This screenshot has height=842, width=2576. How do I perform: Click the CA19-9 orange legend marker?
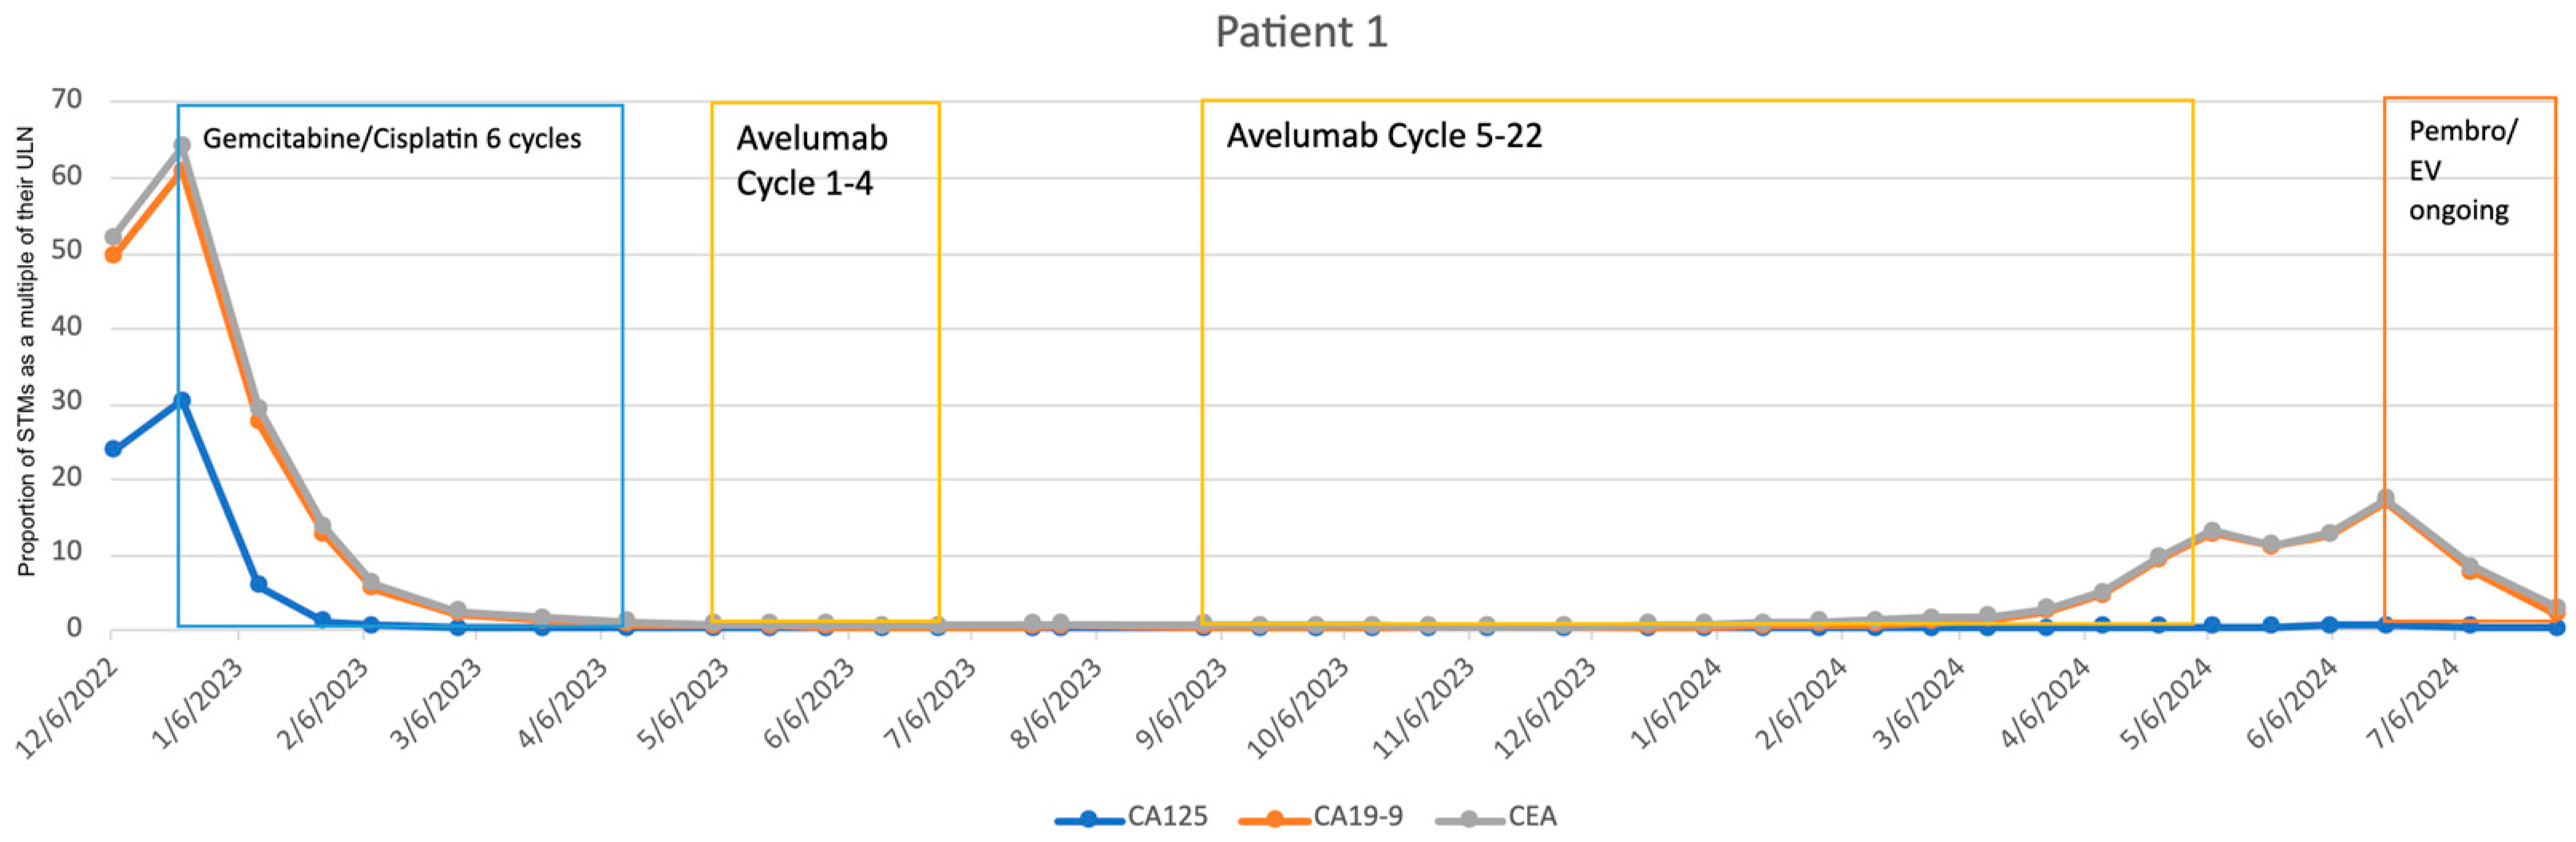[x=1274, y=820]
